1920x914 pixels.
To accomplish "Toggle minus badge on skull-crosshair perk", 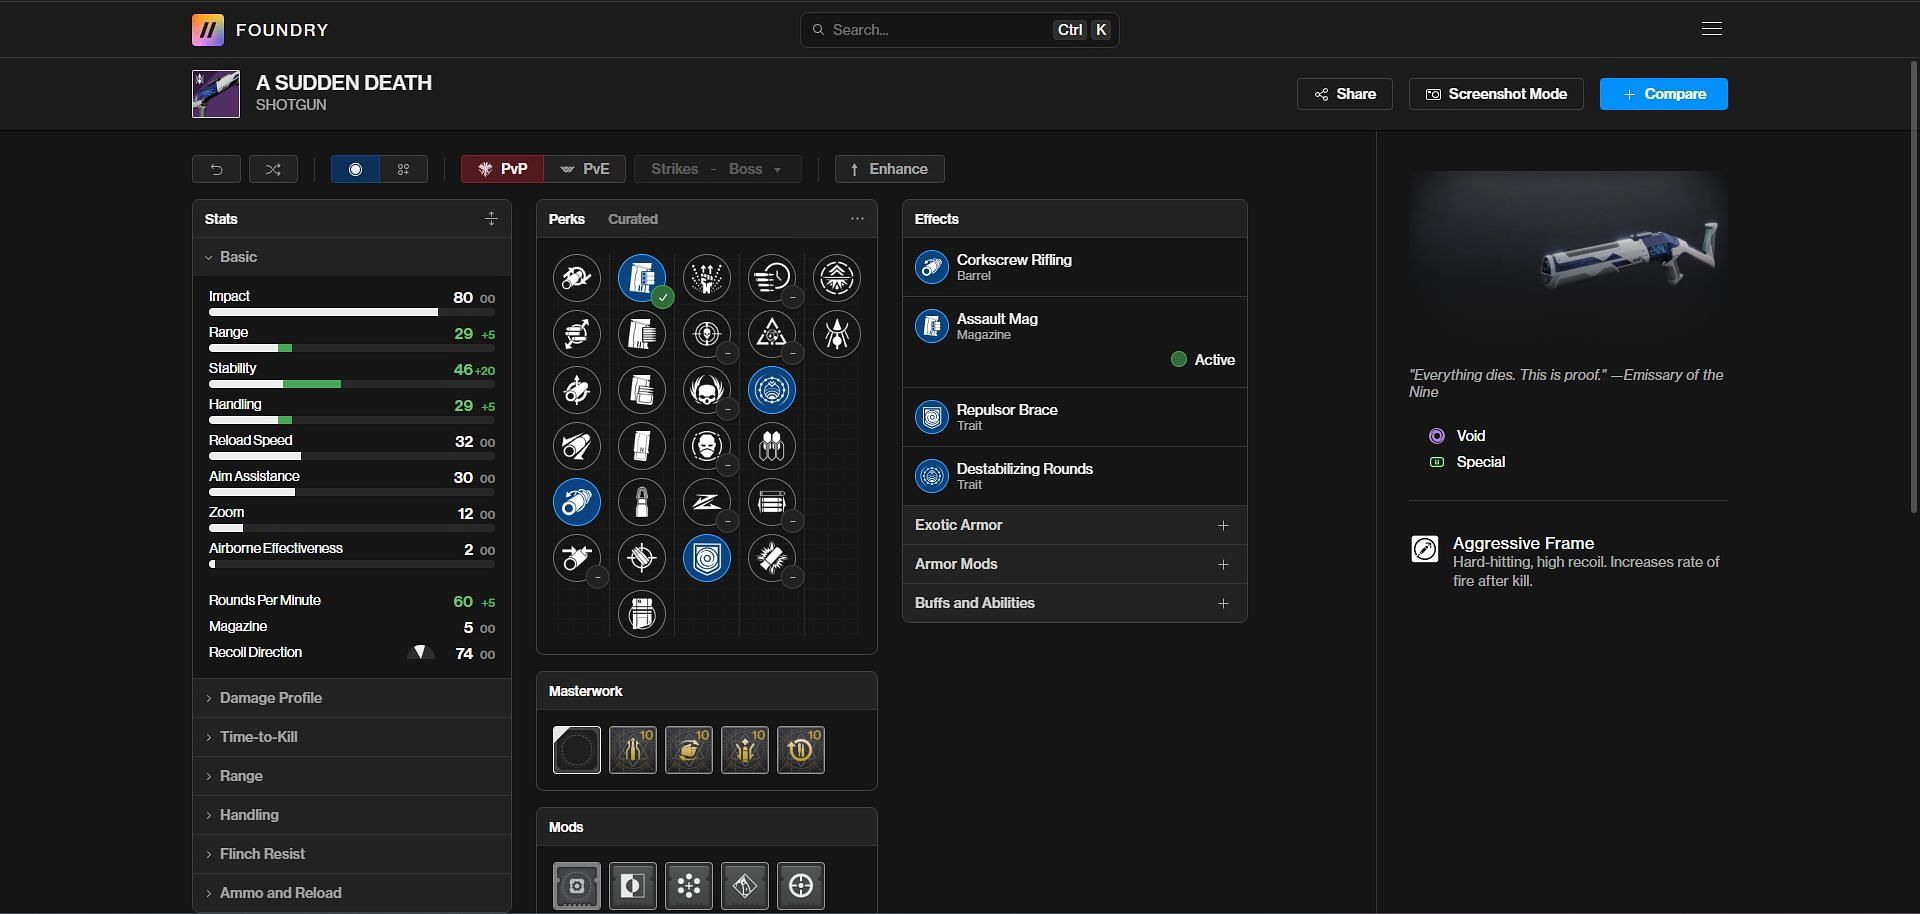I will 727,353.
